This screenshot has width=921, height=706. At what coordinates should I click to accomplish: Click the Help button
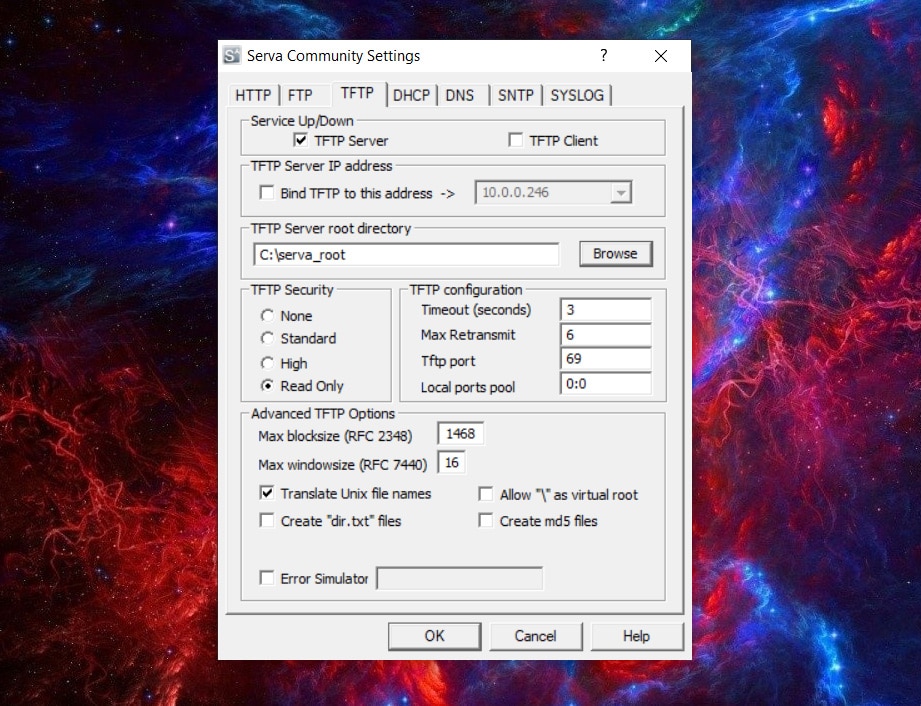point(637,636)
